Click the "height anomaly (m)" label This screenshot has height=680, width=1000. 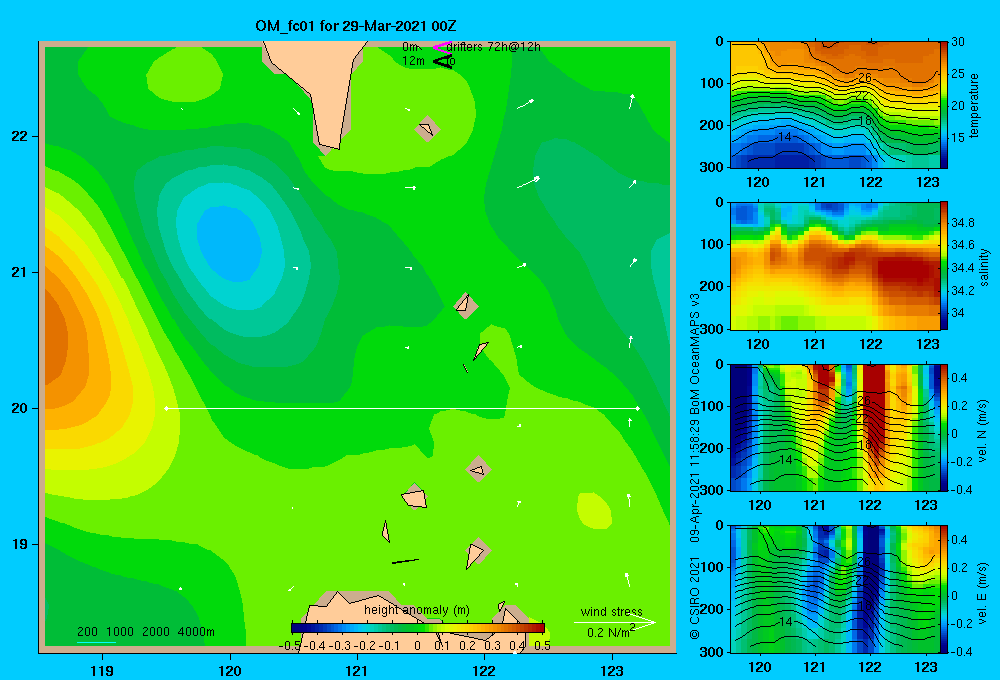click(x=416, y=610)
